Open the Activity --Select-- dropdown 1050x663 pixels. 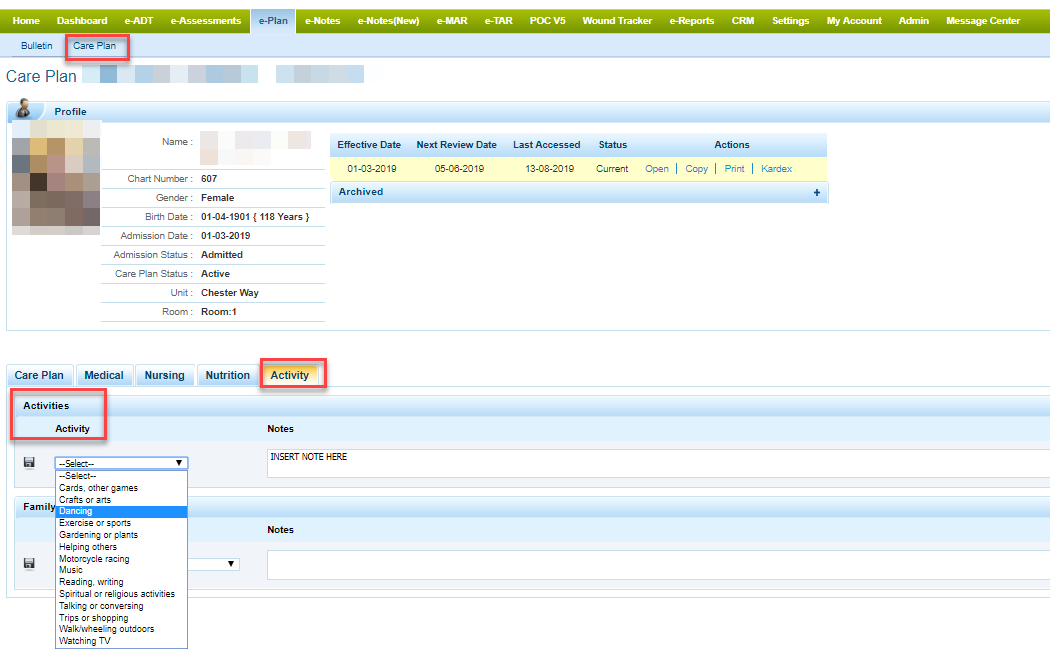point(121,463)
